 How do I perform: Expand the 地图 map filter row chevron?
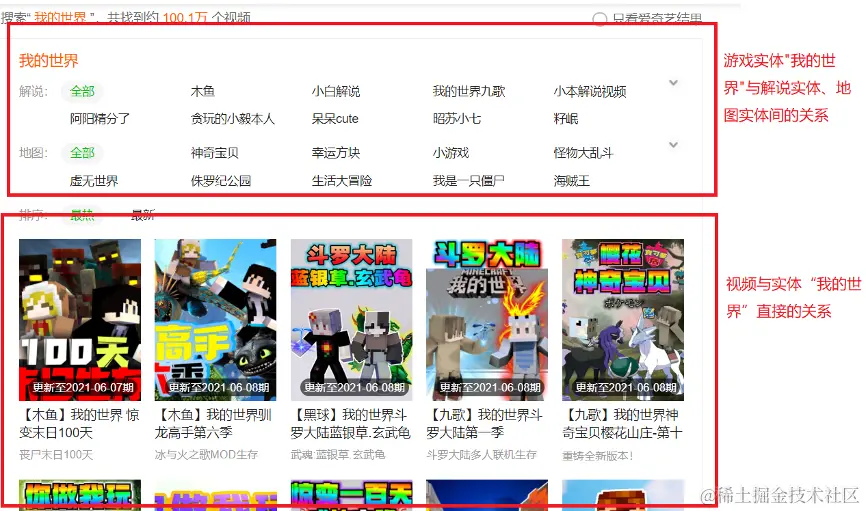coord(673,145)
